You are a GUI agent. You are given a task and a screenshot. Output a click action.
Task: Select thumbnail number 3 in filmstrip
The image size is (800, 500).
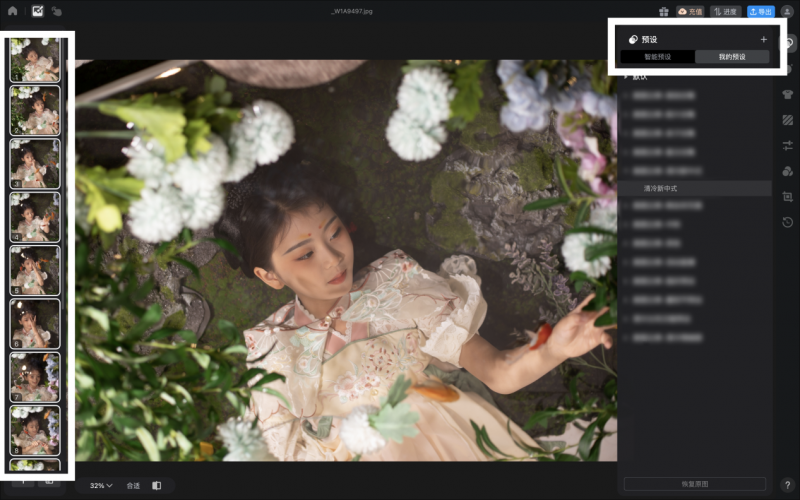point(35,163)
